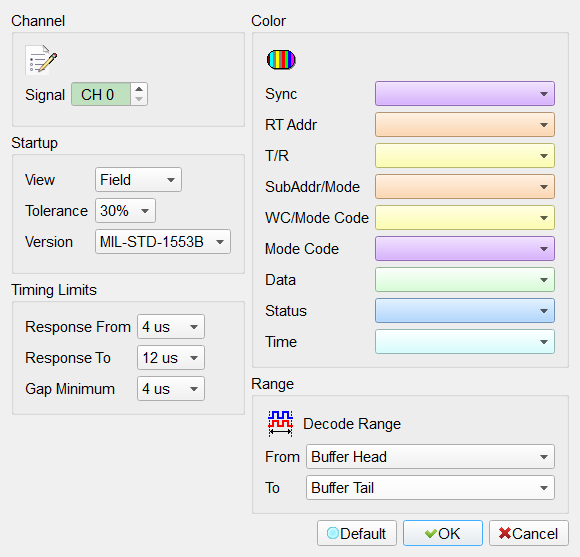
Task: Decrement the Signal channel spinner down arrow
Action: click(x=139, y=99)
